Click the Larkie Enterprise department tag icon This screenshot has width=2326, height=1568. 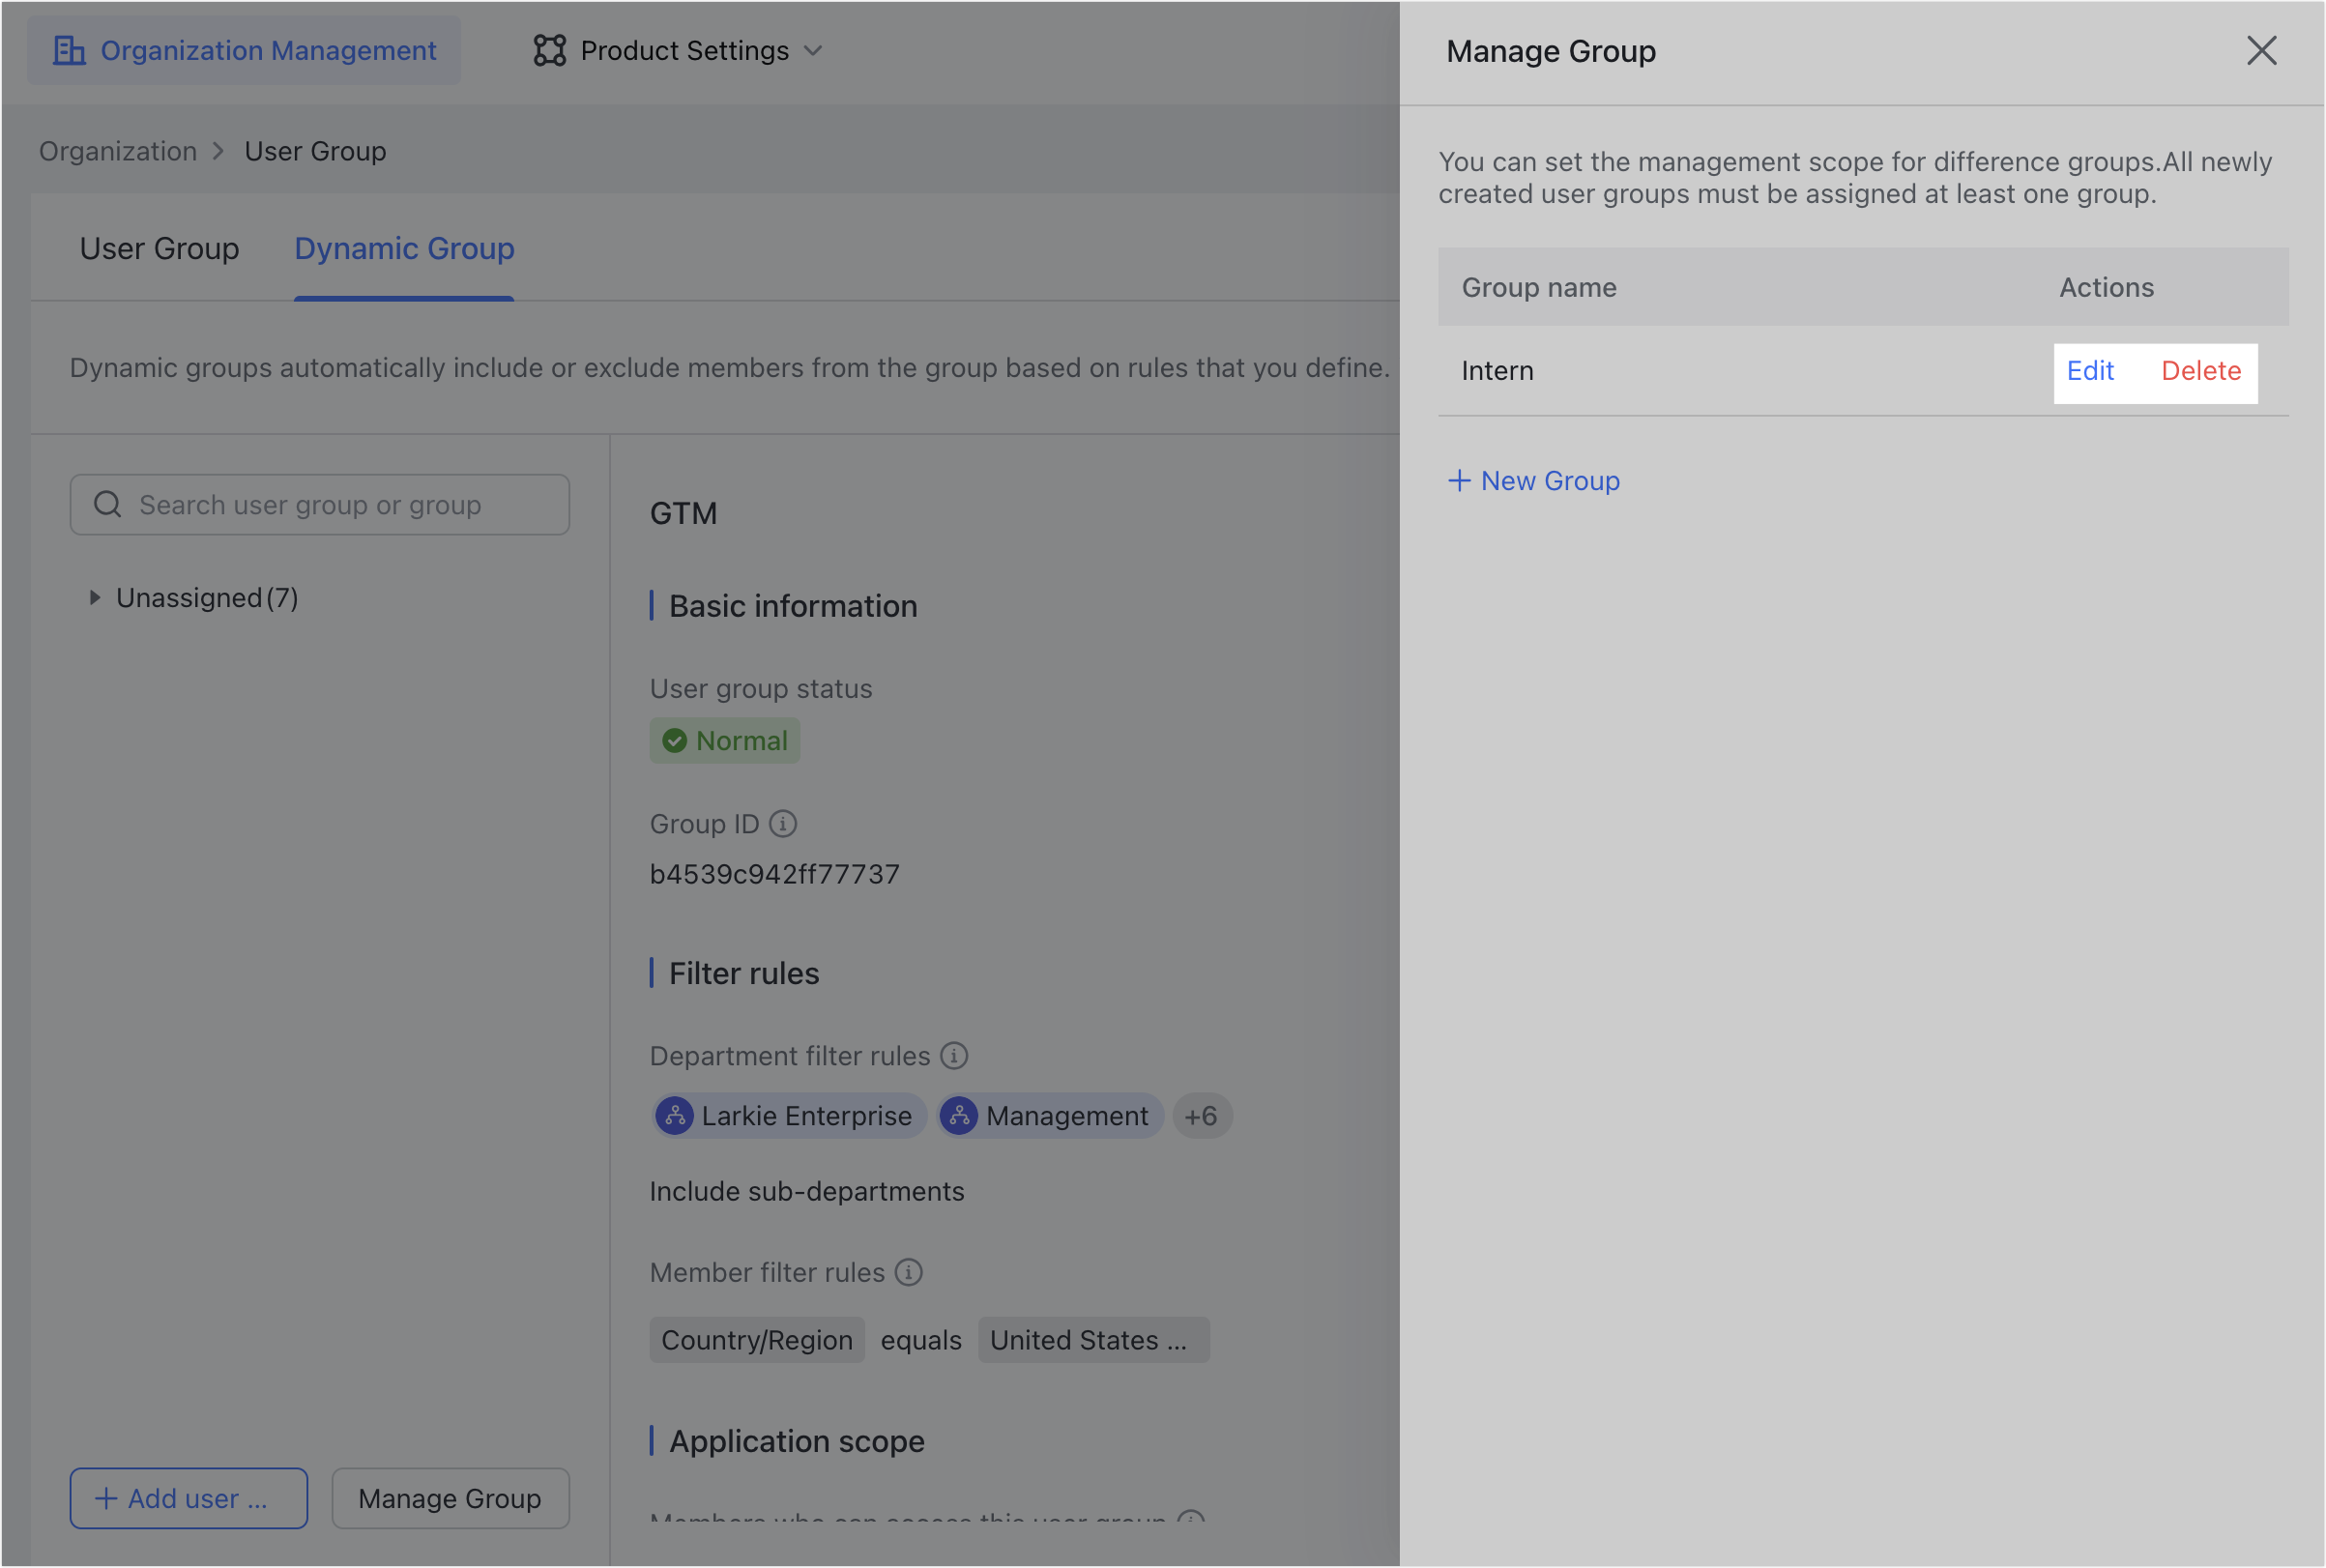(x=675, y=1115)
